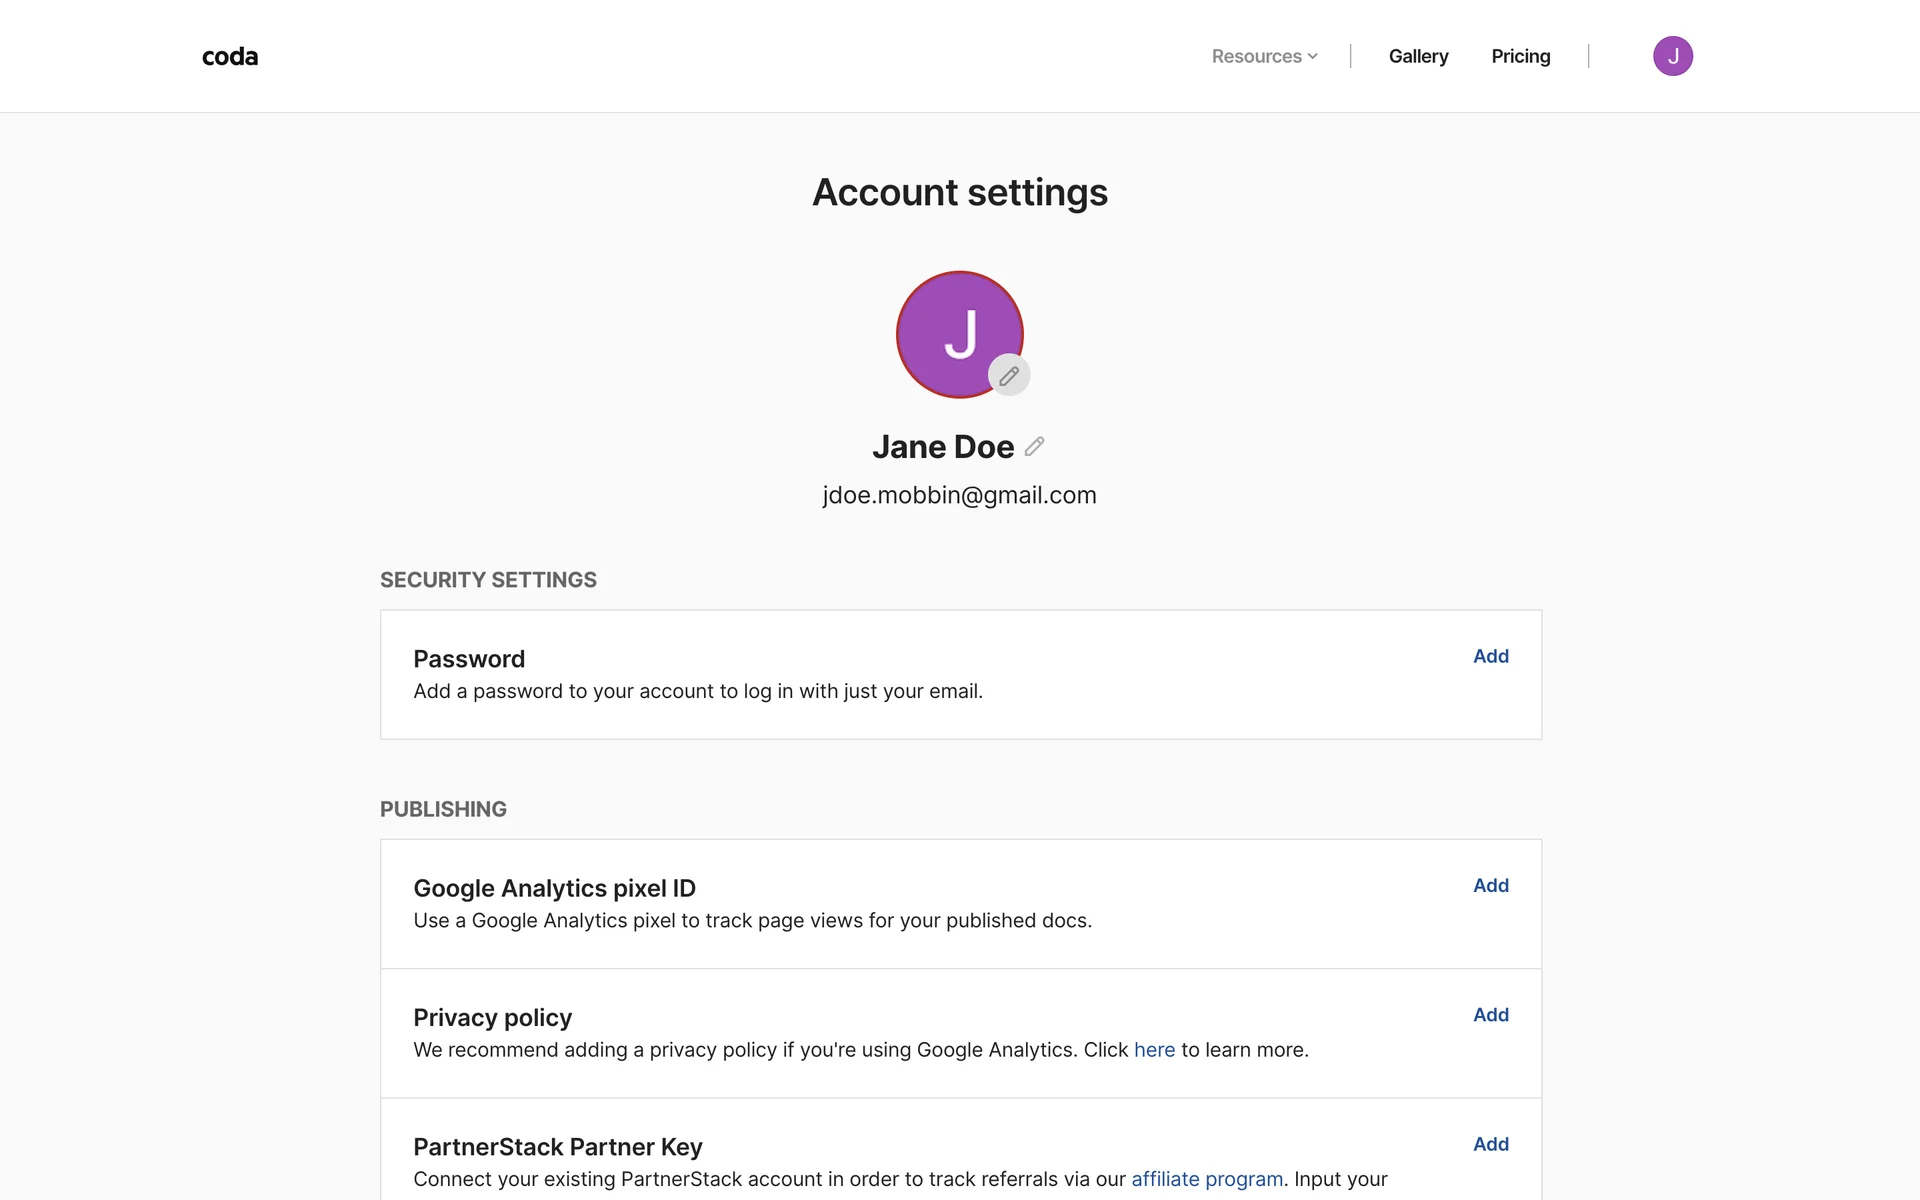
Task: Click the Resources chevron arrow
Action: point(1313,57)
